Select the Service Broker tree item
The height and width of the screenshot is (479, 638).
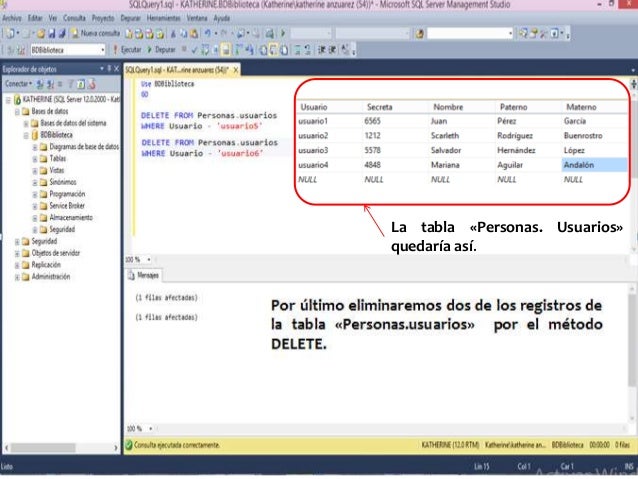67,206
